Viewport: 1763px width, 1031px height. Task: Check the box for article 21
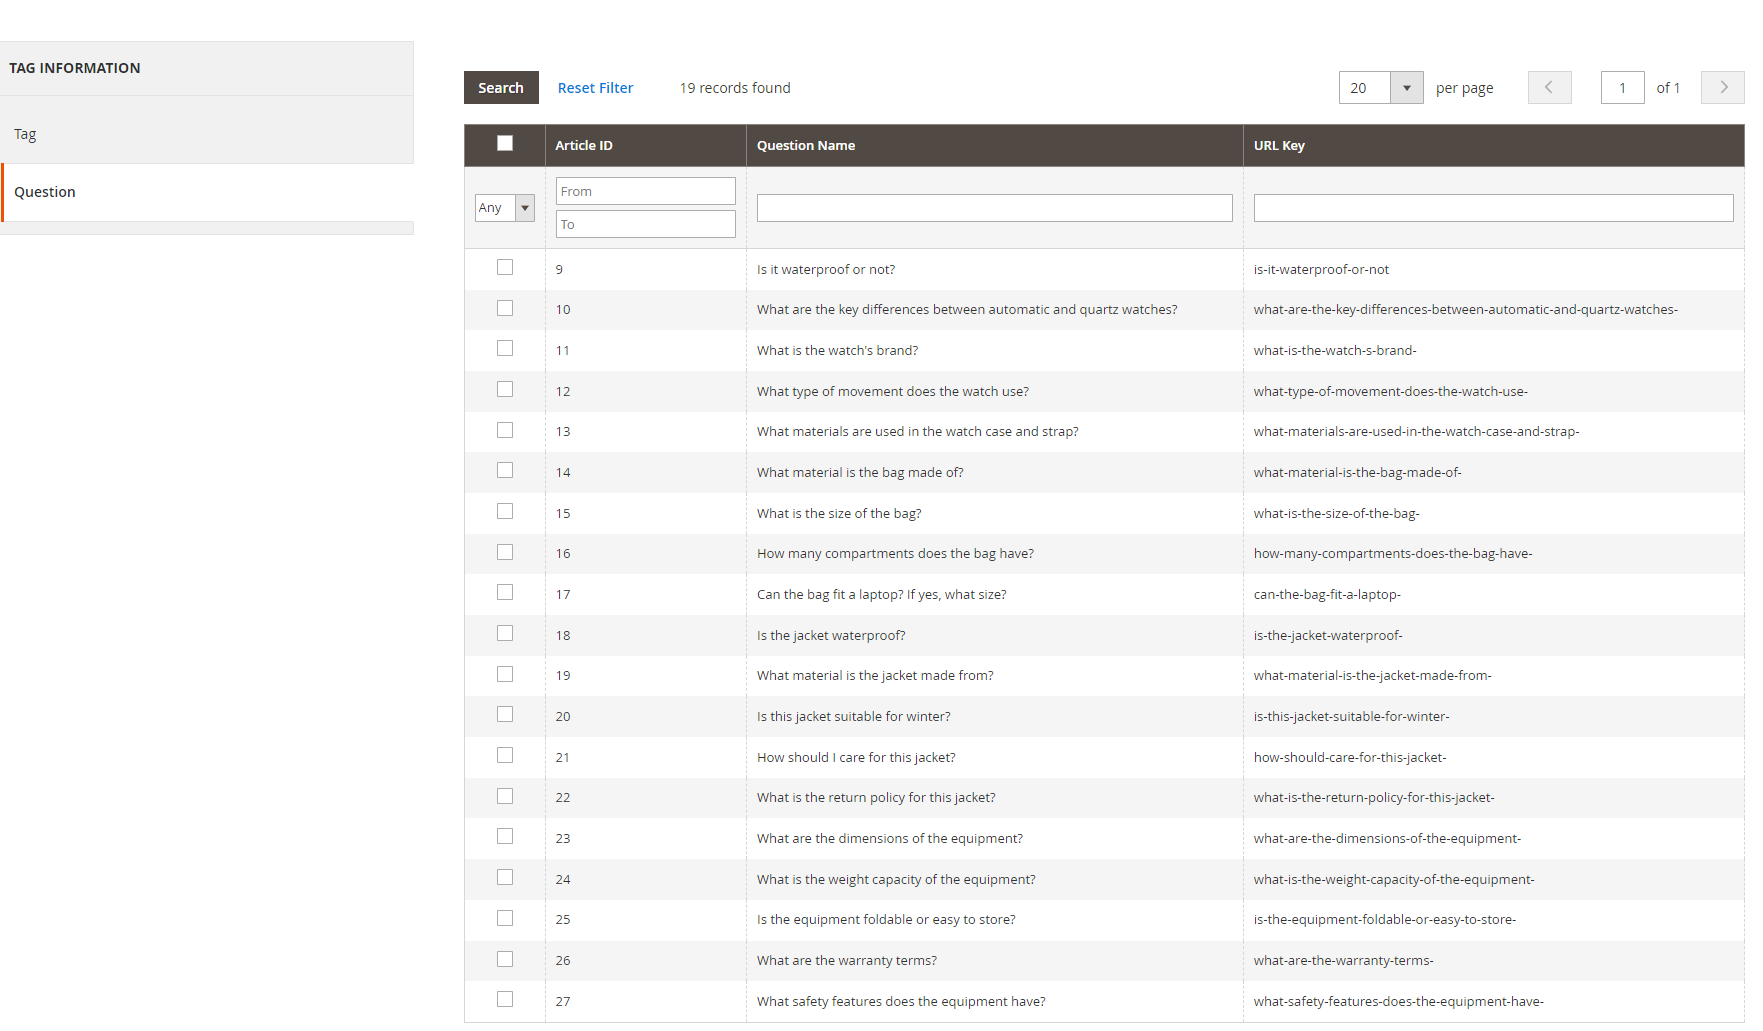pyautogui.click(x=505, y=755)
